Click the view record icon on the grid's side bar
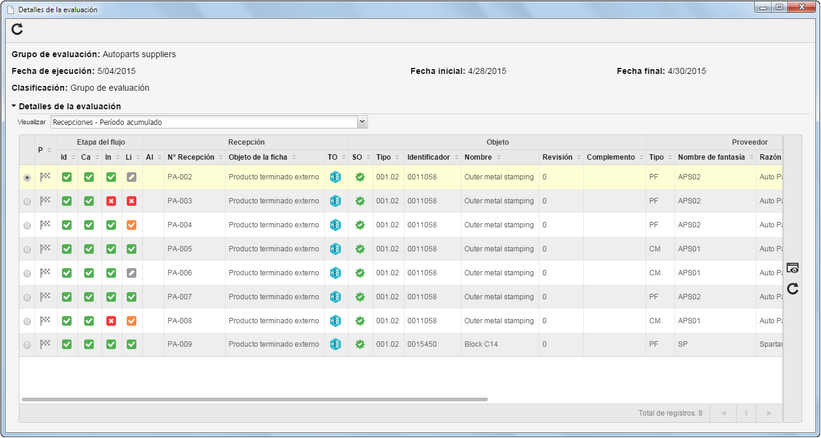 792,268
